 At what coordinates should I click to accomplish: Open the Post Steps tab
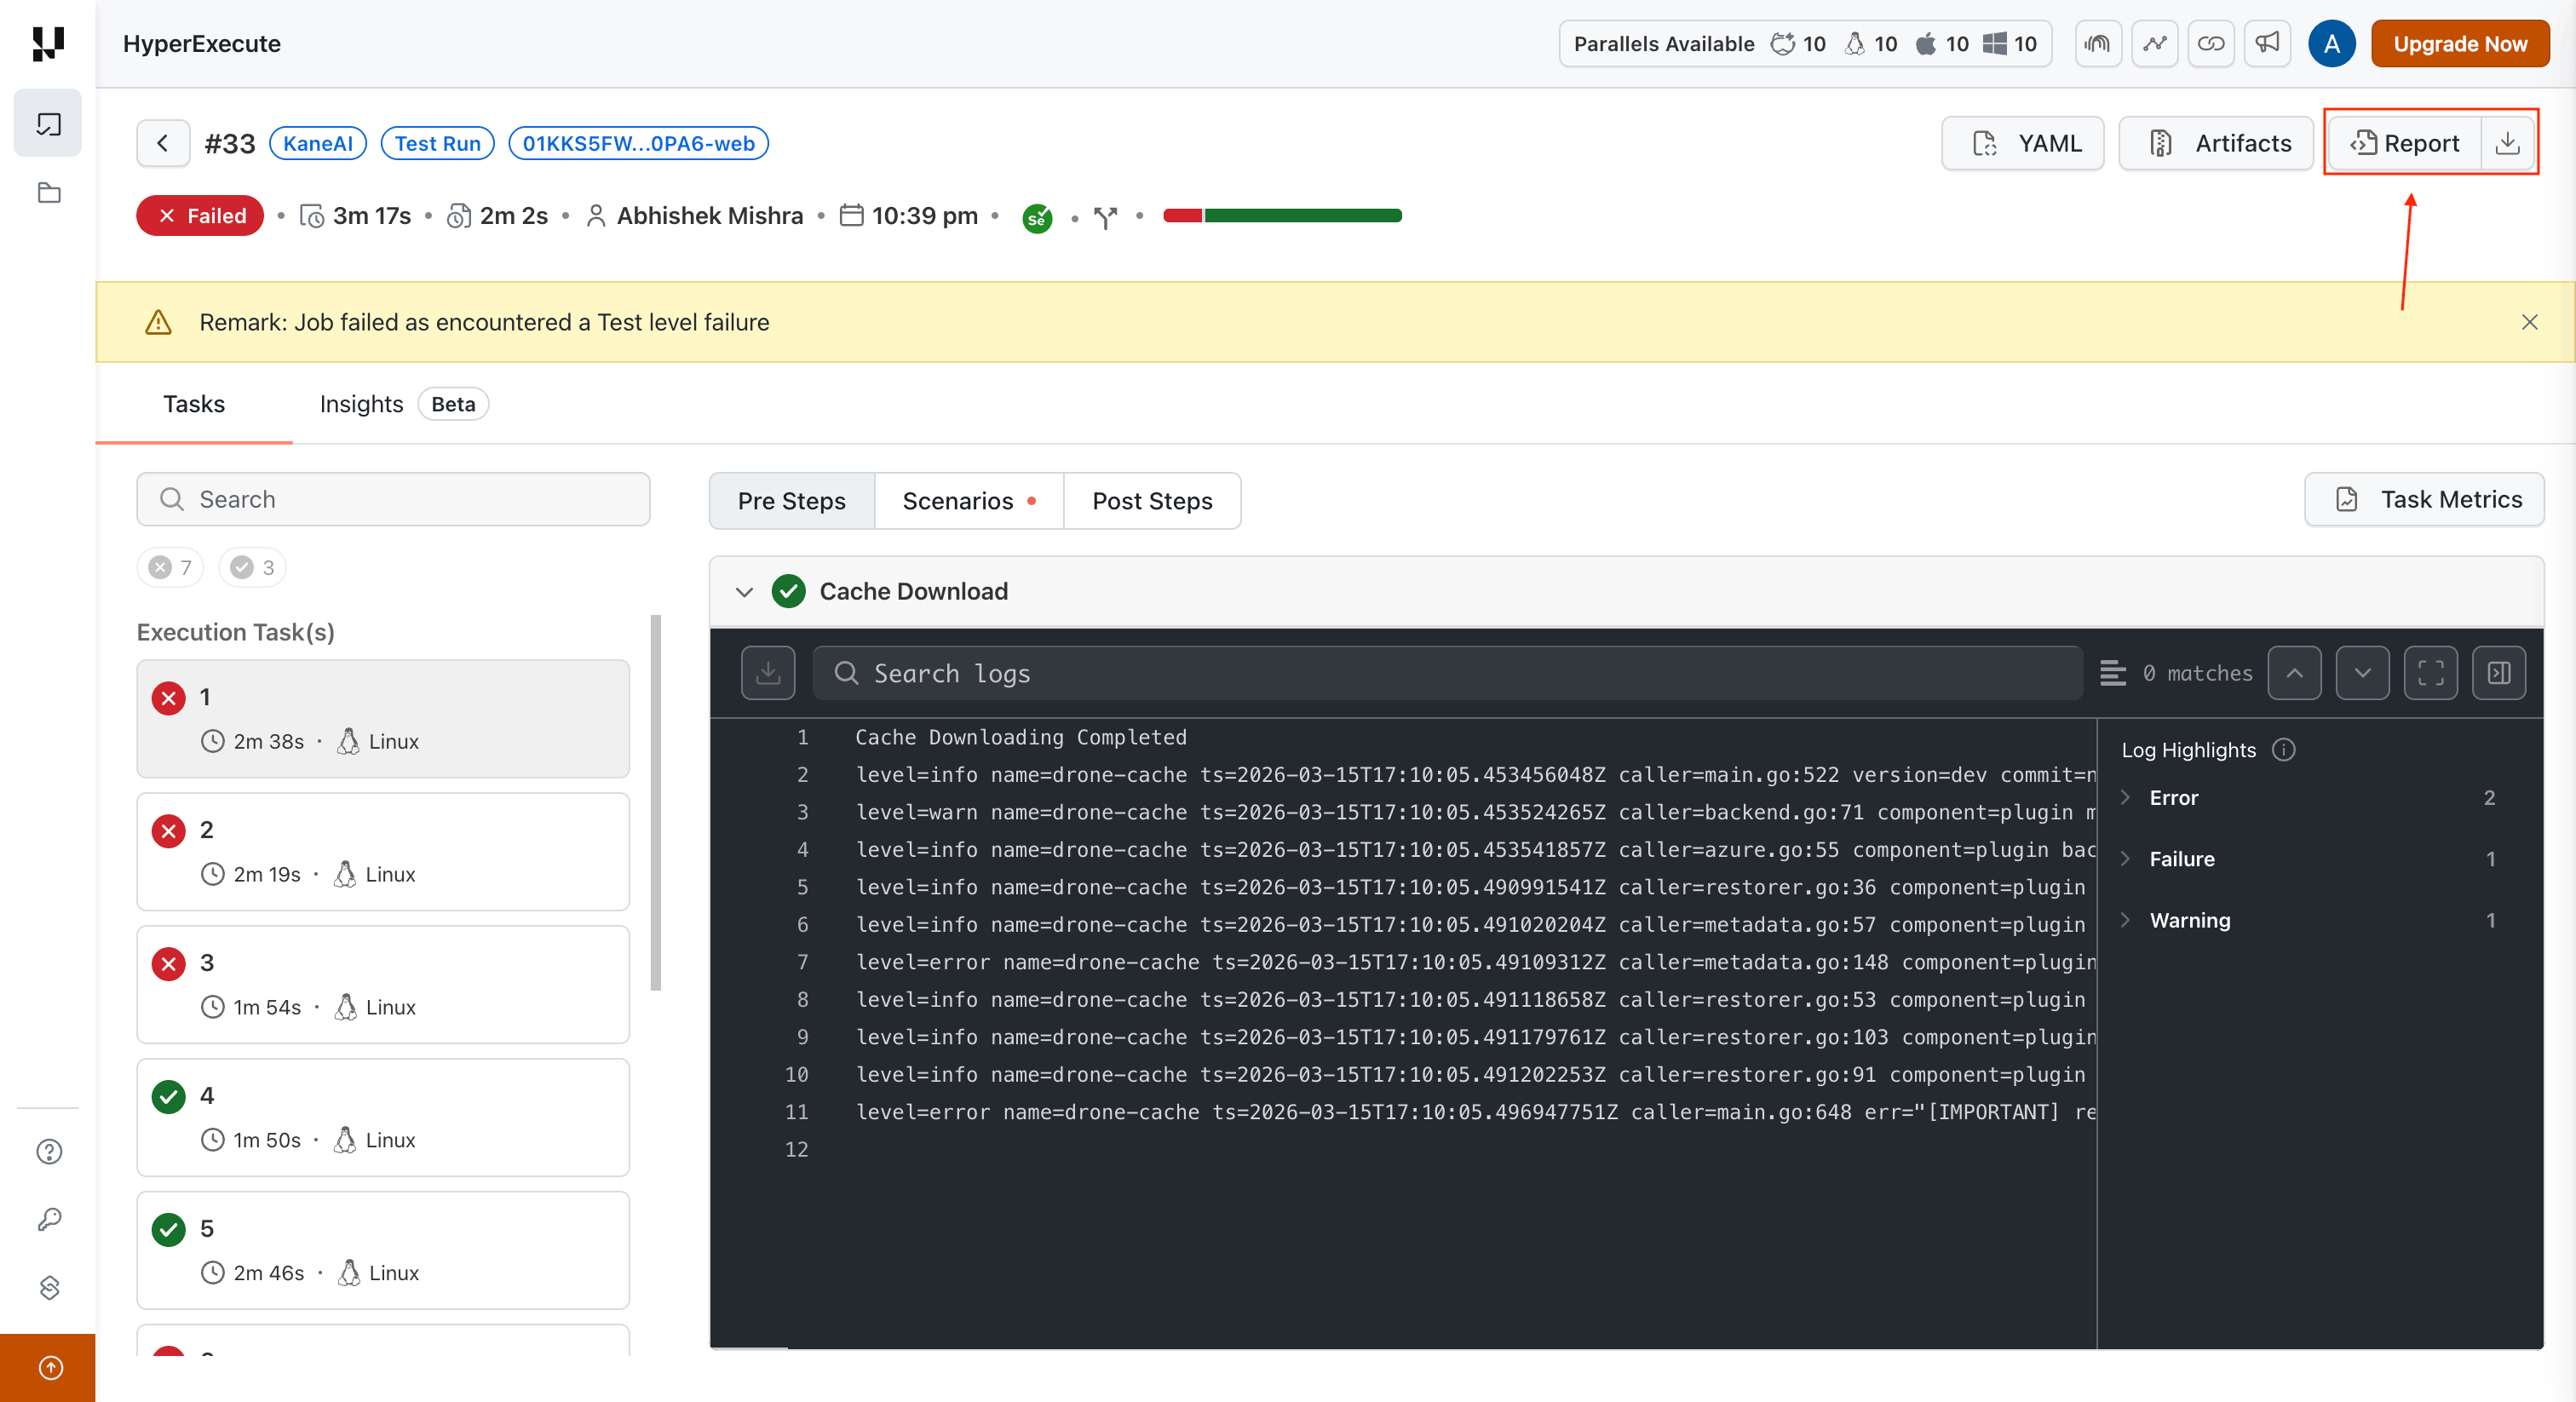(x=1152, y=501)
